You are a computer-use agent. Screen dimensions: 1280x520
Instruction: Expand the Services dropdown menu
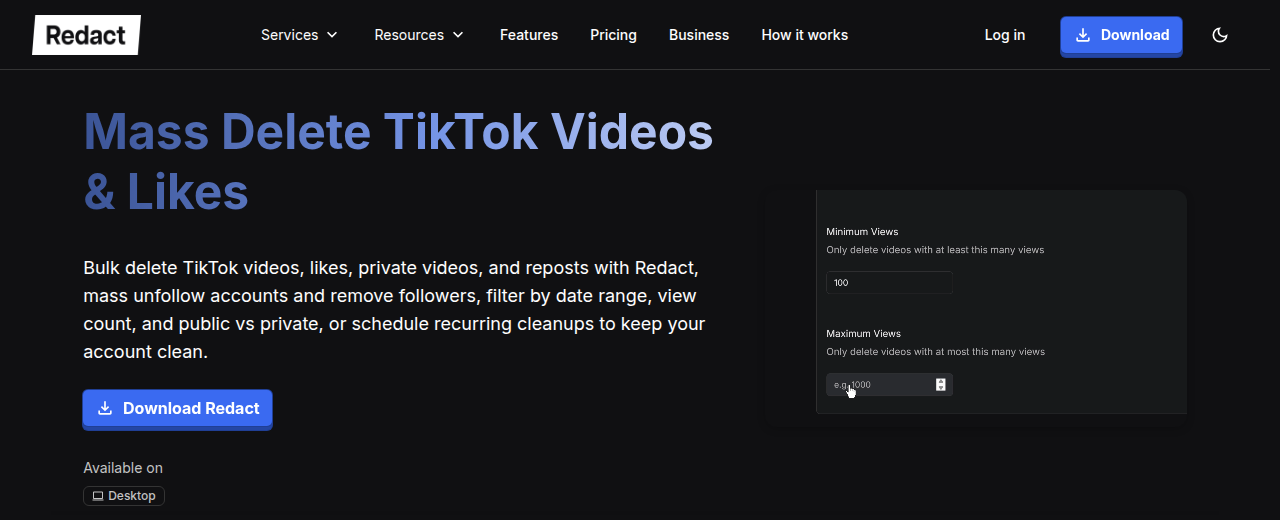point(299,35)
